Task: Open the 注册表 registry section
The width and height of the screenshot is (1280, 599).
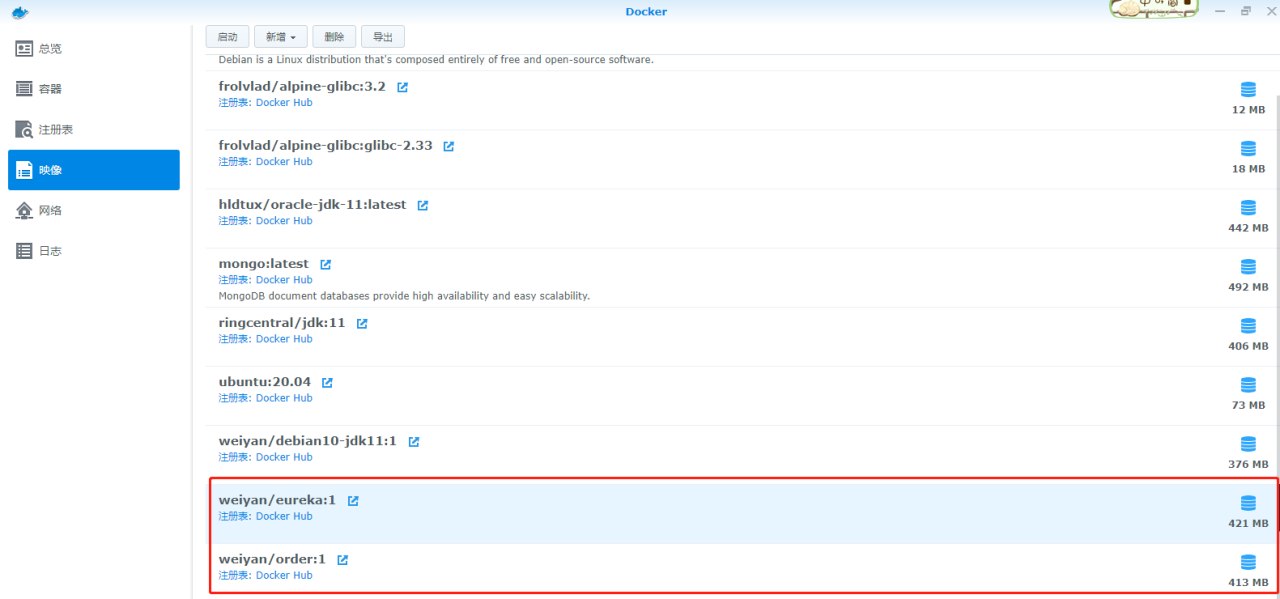Action: coord(94,130)
